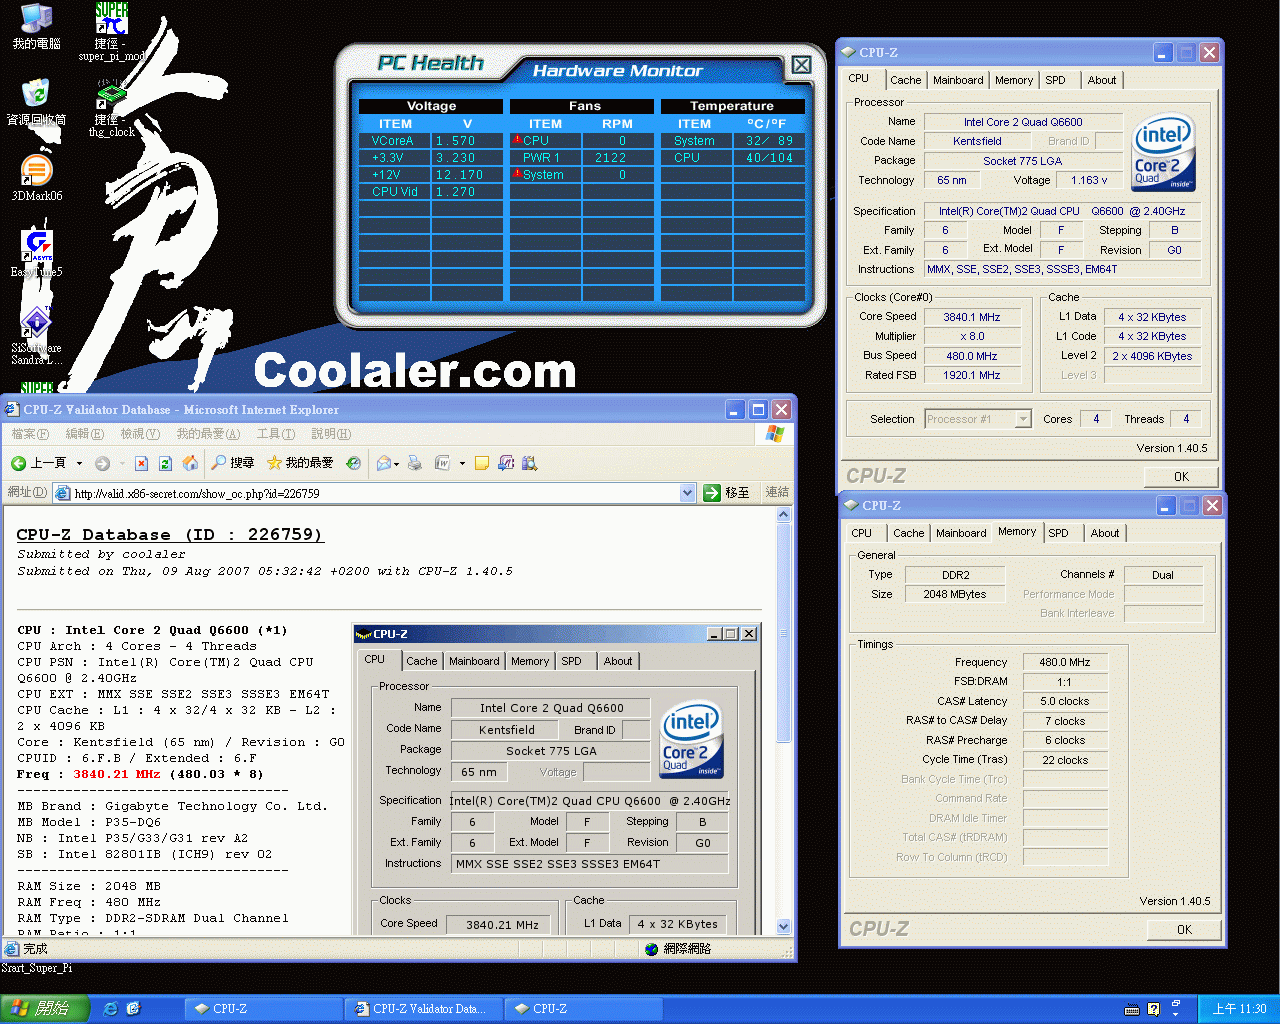Screen dimensions: 1280x1024
Task: Click the 連結 (Links) toolbar label
Action: coord(777,492)
